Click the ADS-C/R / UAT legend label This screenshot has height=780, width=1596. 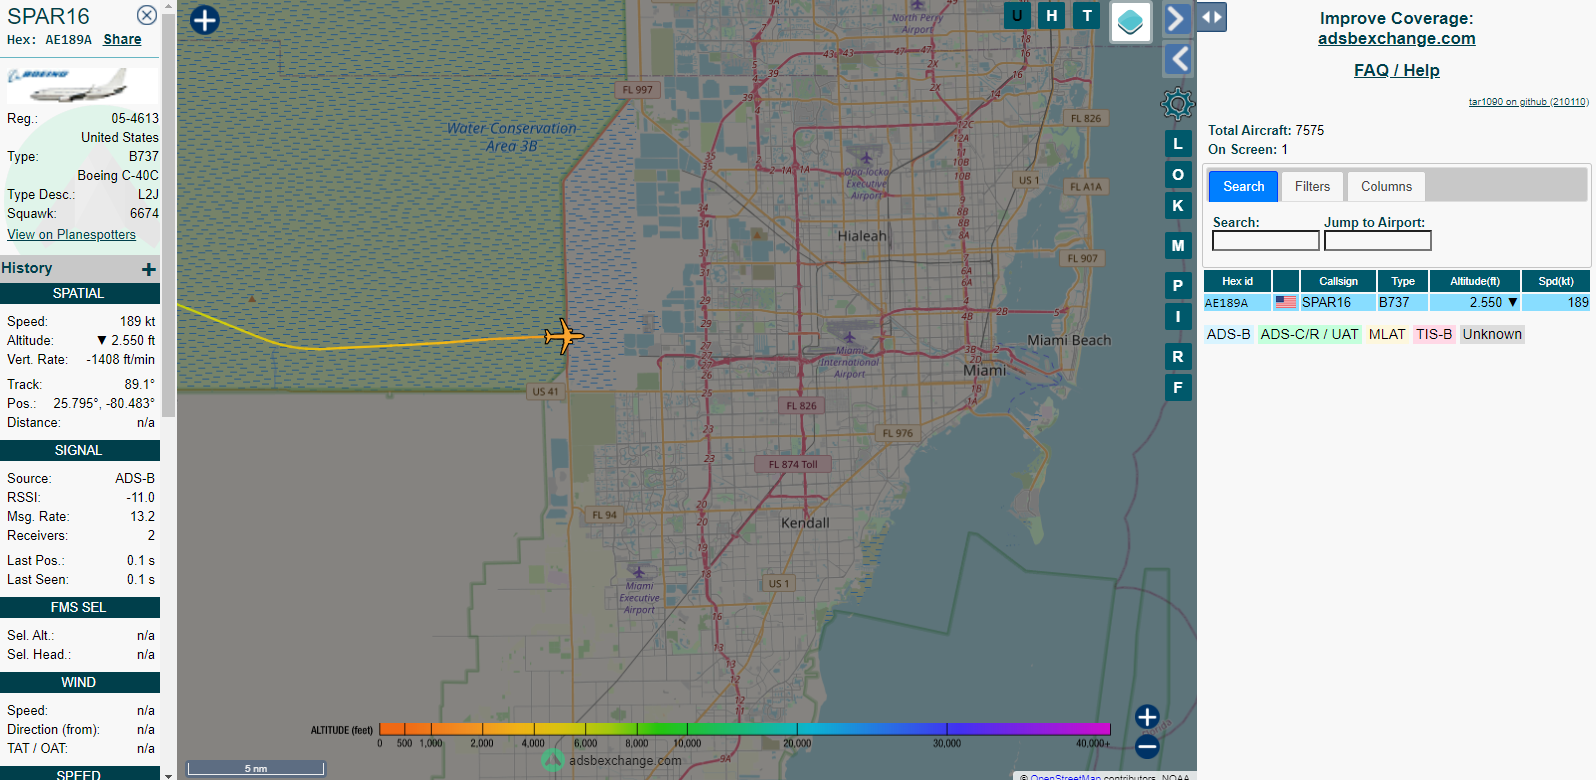[1309, 334]
